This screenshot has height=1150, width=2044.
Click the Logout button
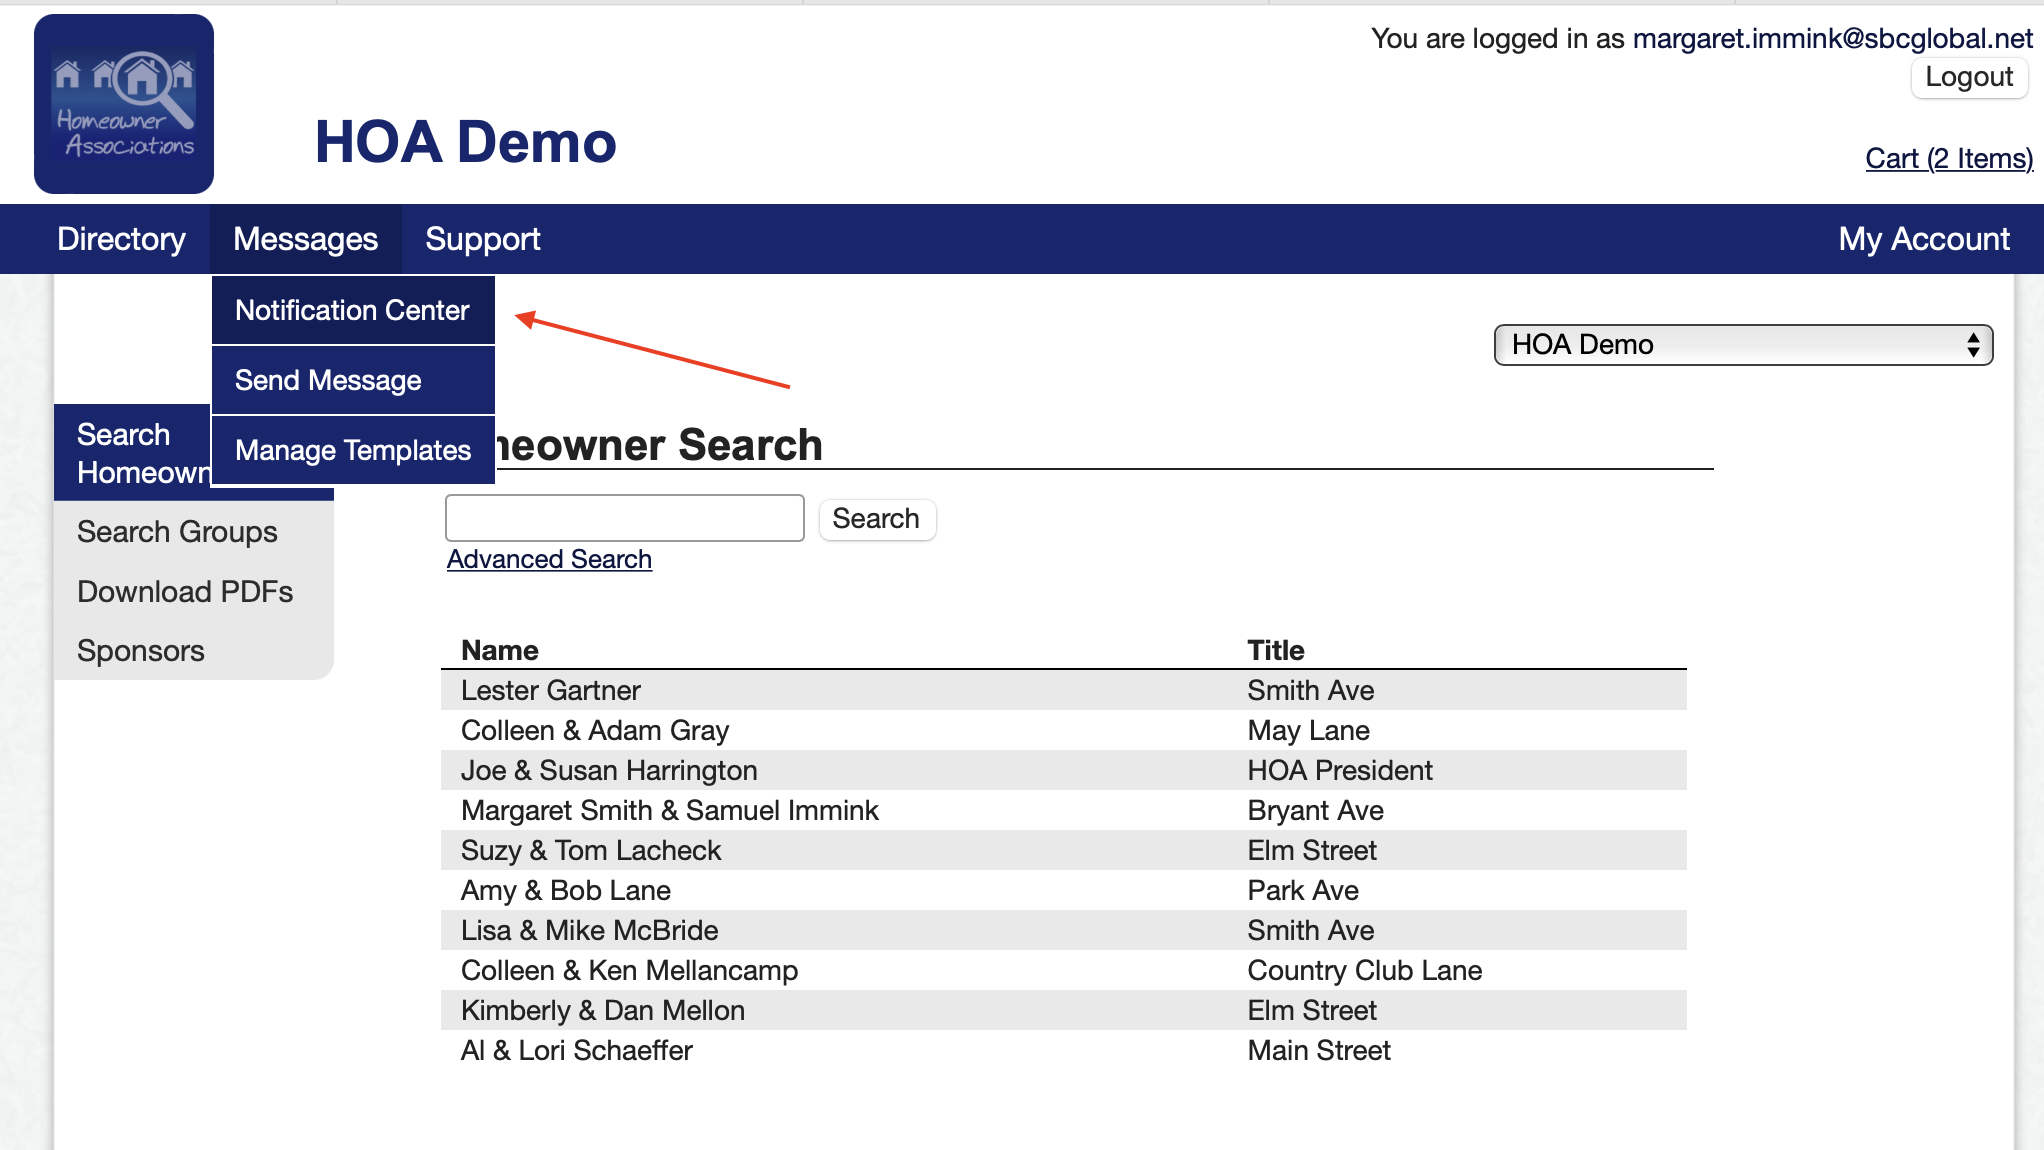click(1968, 77)
